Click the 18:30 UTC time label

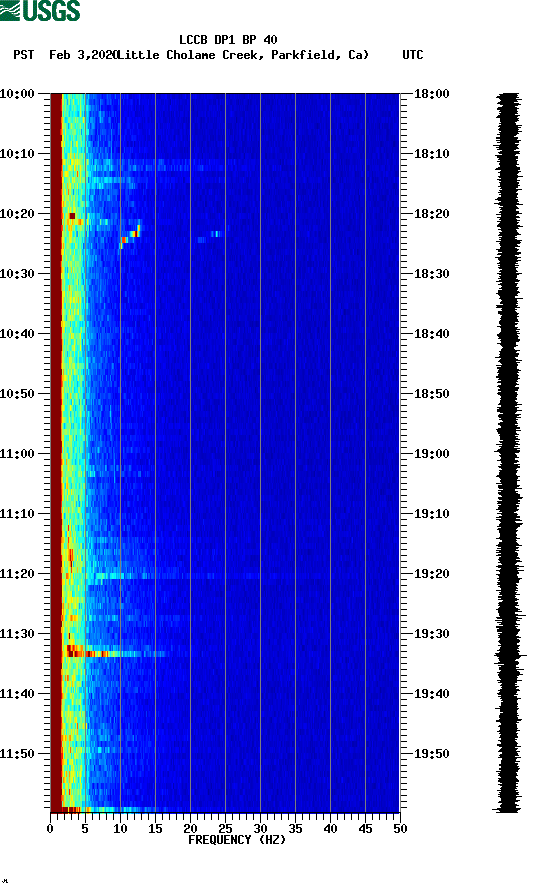pyautogui.click(x=431, y=274)
